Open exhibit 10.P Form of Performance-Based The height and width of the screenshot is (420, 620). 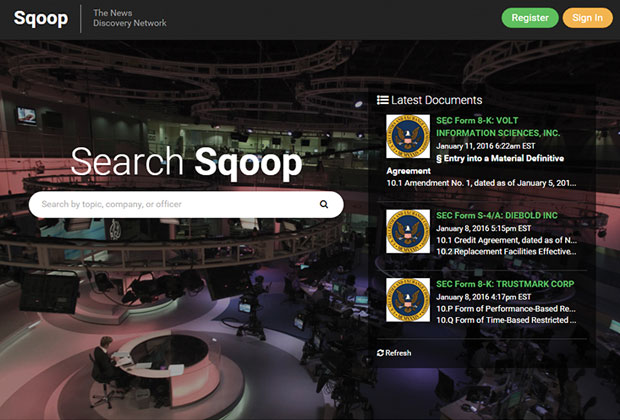pos(506,309)
